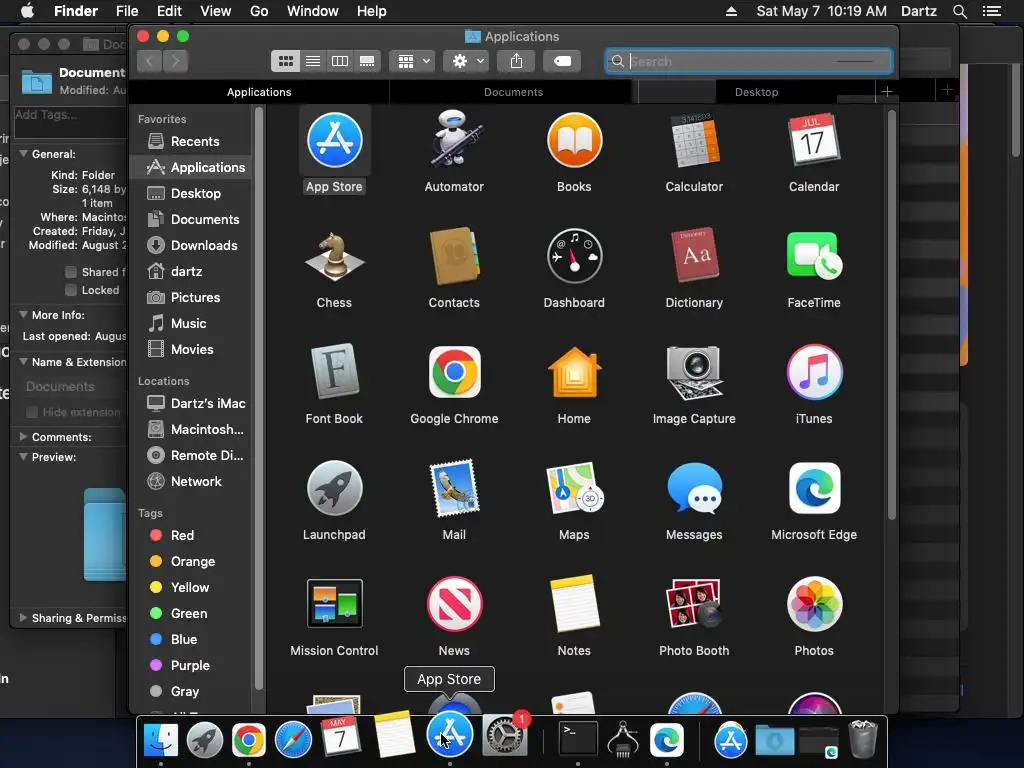Select the Mail application icon
This screenshot has height=768, width=1024.
pyautogui.click(x=454, y=488)
